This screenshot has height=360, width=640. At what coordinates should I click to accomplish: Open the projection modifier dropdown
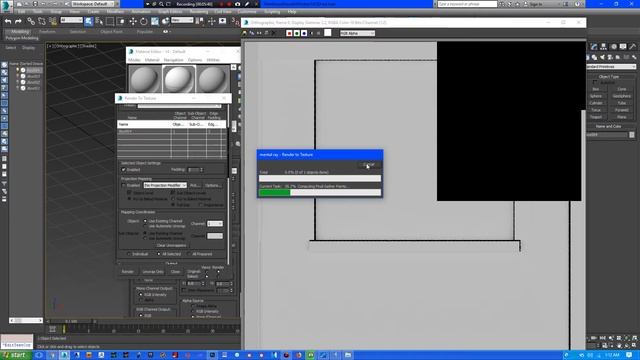(165, 185)
